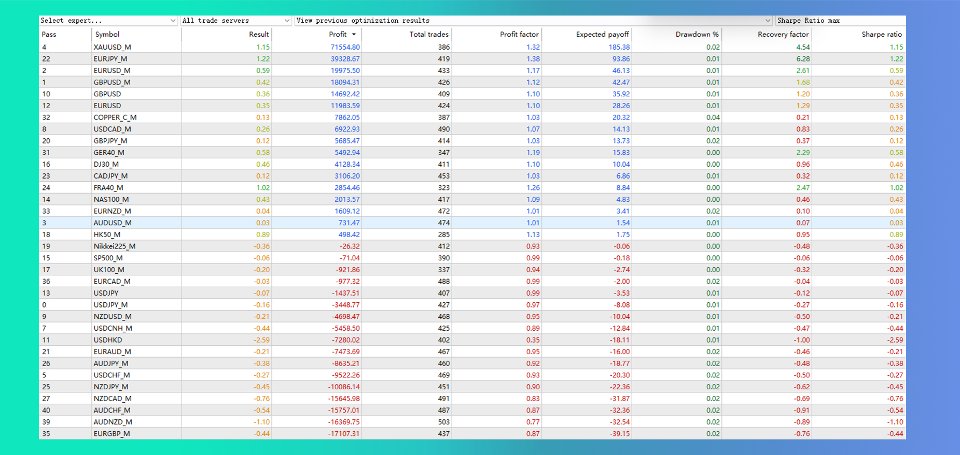The height and width of the screenshot is (455, 960).
Task: Click the profit value 19975.50
Action: click(345, 70)
